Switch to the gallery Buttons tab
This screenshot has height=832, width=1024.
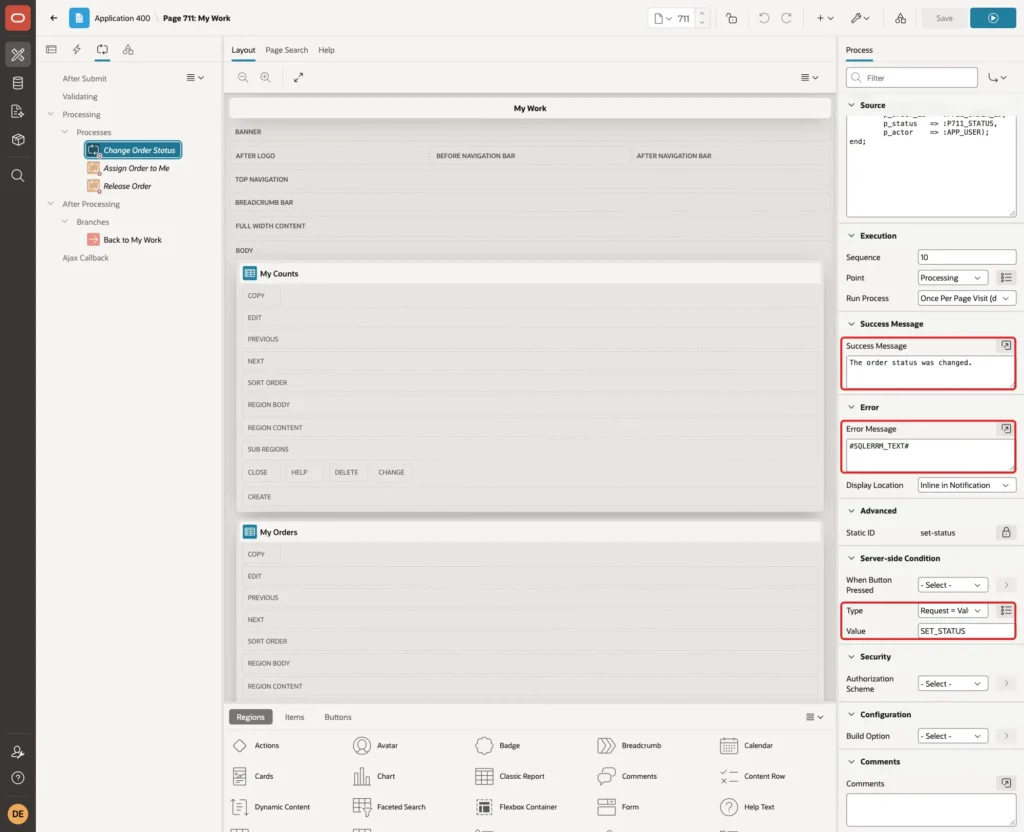click(x=338, y=717)
